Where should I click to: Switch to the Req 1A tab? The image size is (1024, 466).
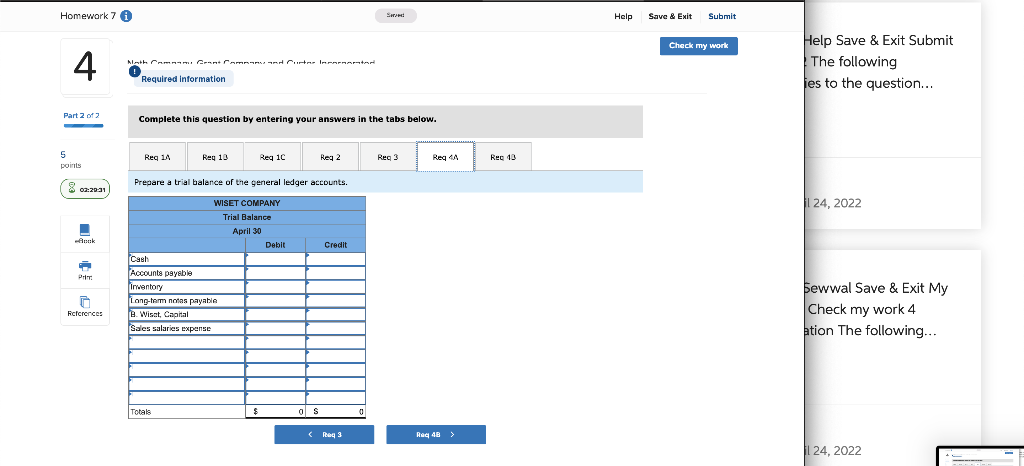point(157,157)
